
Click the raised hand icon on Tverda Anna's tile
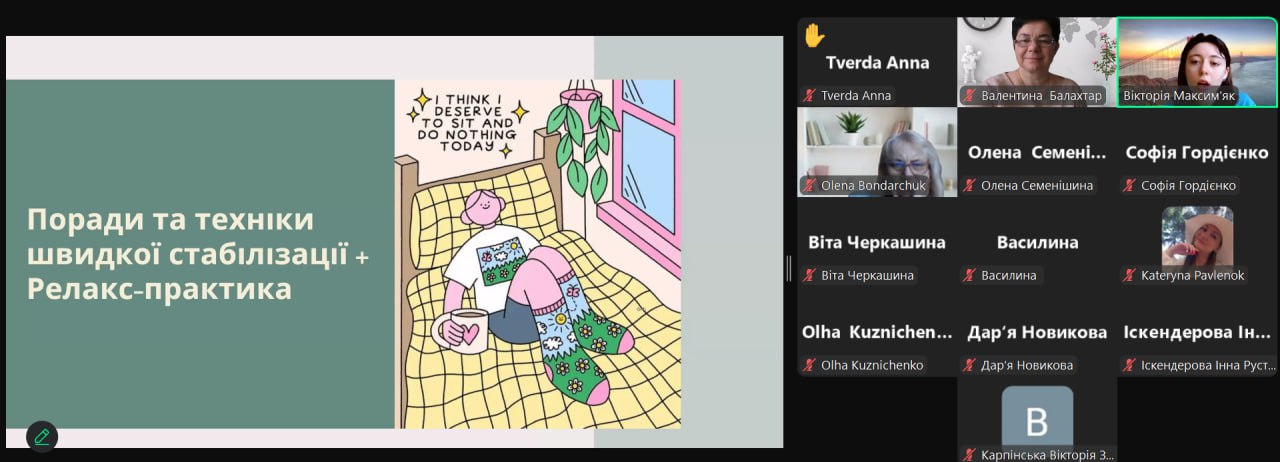pos(814,35)
